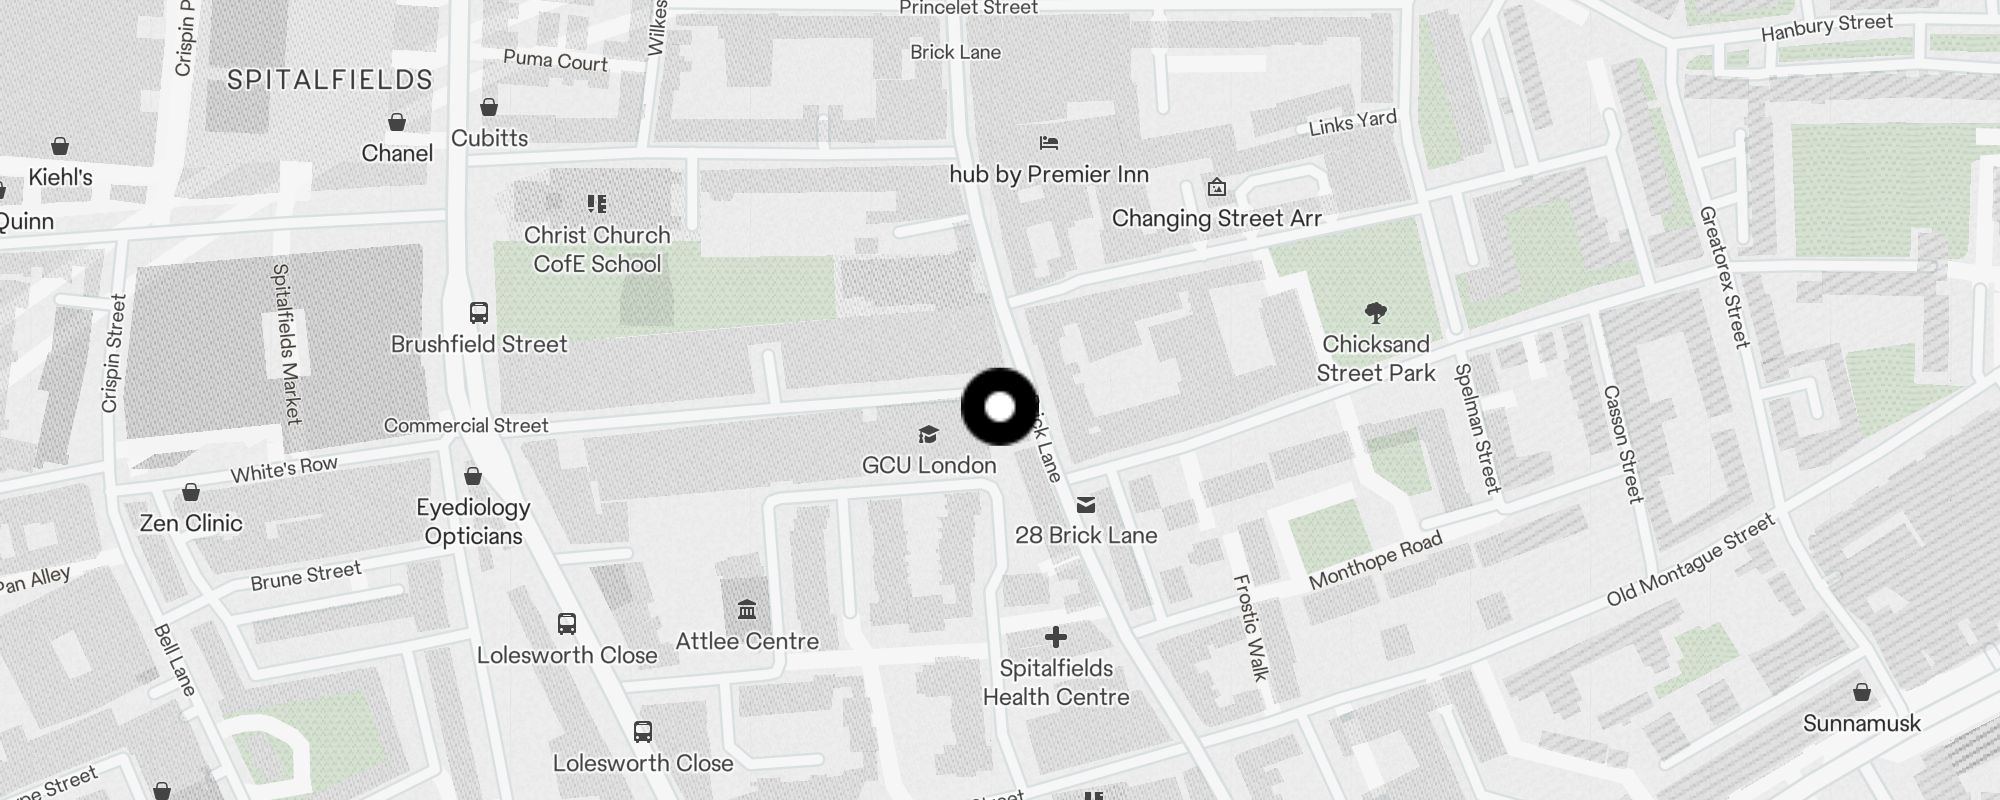Click the 28 Brick Lane mail icon
The width and height of the screenshot is (2000, 800).
coord(1086,505)
